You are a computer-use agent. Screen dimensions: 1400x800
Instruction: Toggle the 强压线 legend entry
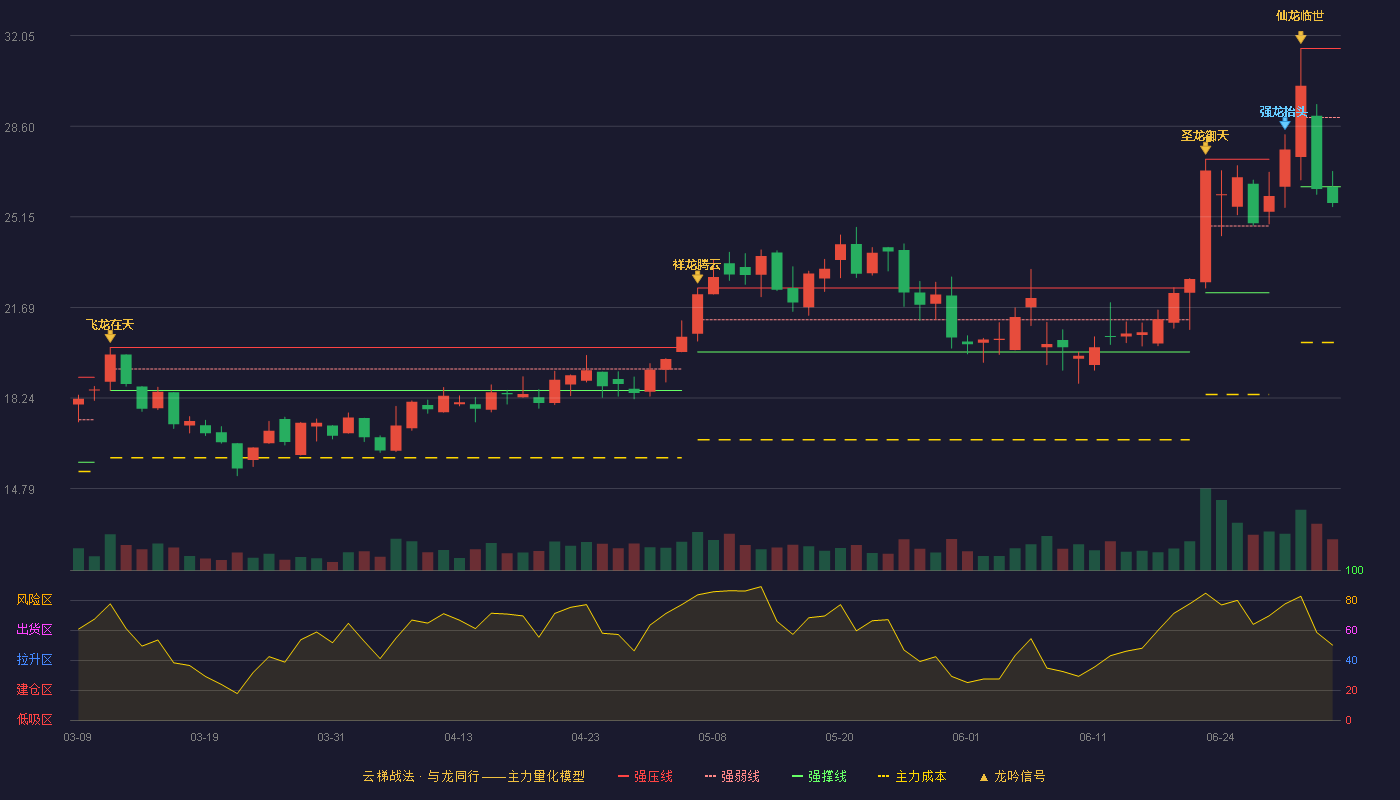(645, 776)
